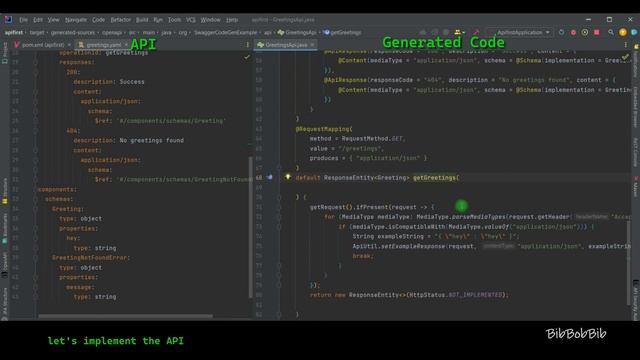640x360 pixels.
Task: Open the REST Console tool window
Action: [636, 152]
